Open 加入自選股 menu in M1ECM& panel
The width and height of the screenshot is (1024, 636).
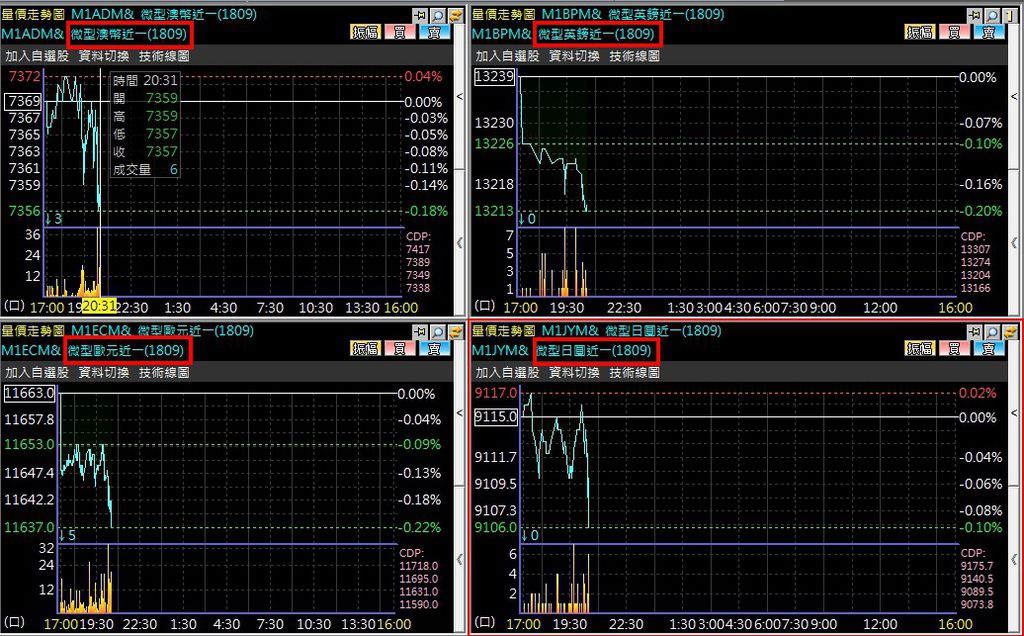(x=37, y=373)
